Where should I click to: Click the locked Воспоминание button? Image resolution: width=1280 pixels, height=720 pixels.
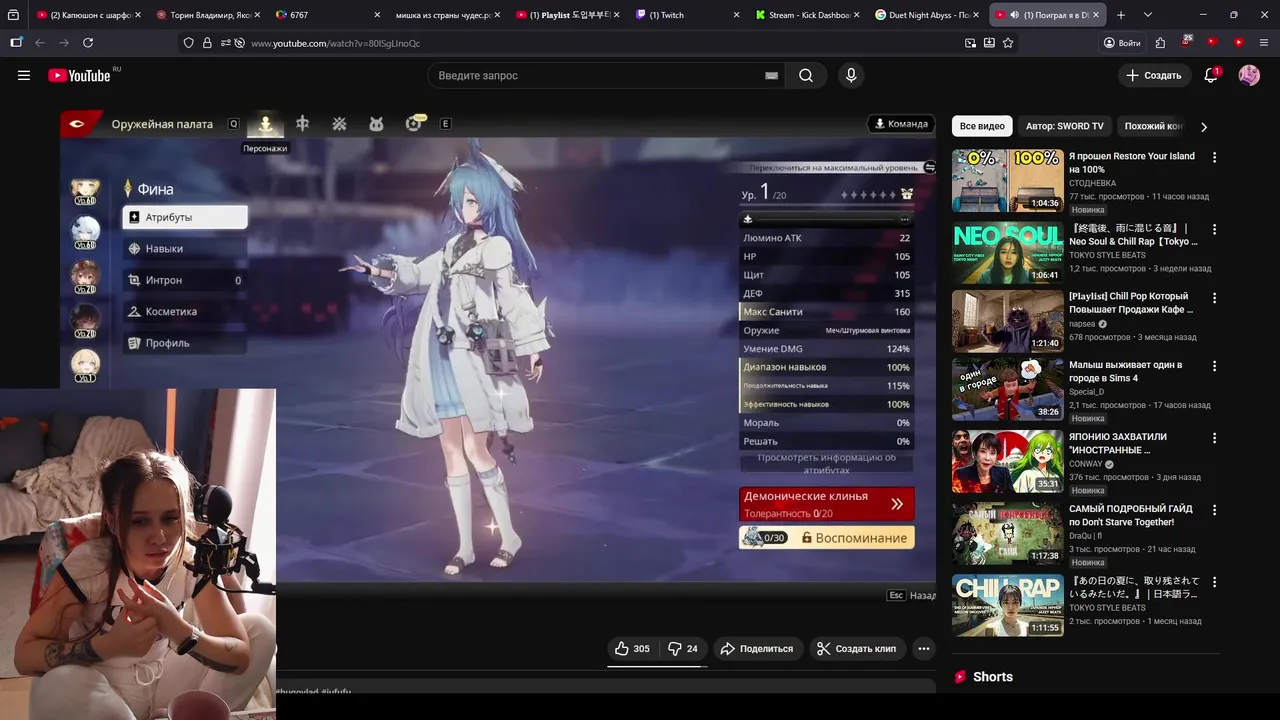(826, 538)
